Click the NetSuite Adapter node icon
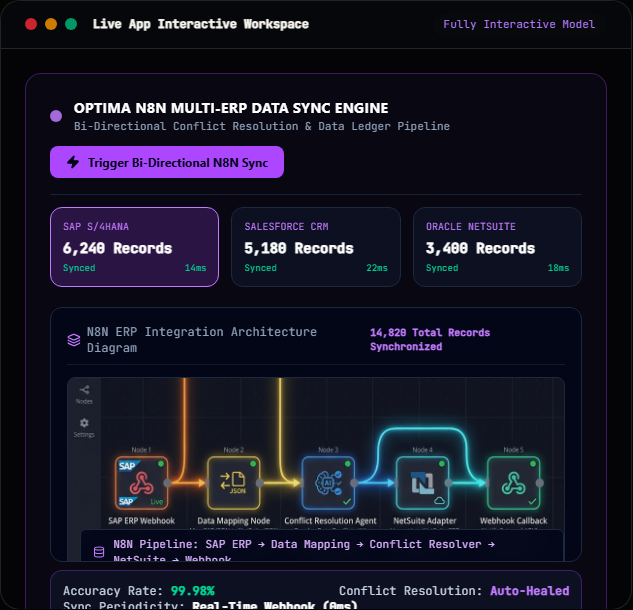 tap(422, 483)
